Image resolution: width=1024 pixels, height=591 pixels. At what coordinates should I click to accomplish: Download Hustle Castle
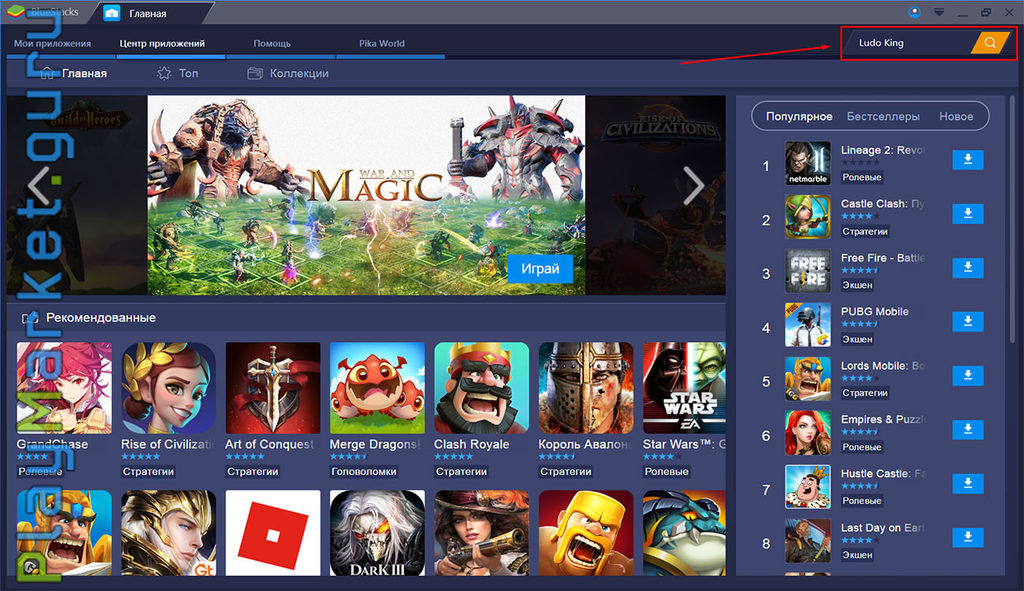968,483
